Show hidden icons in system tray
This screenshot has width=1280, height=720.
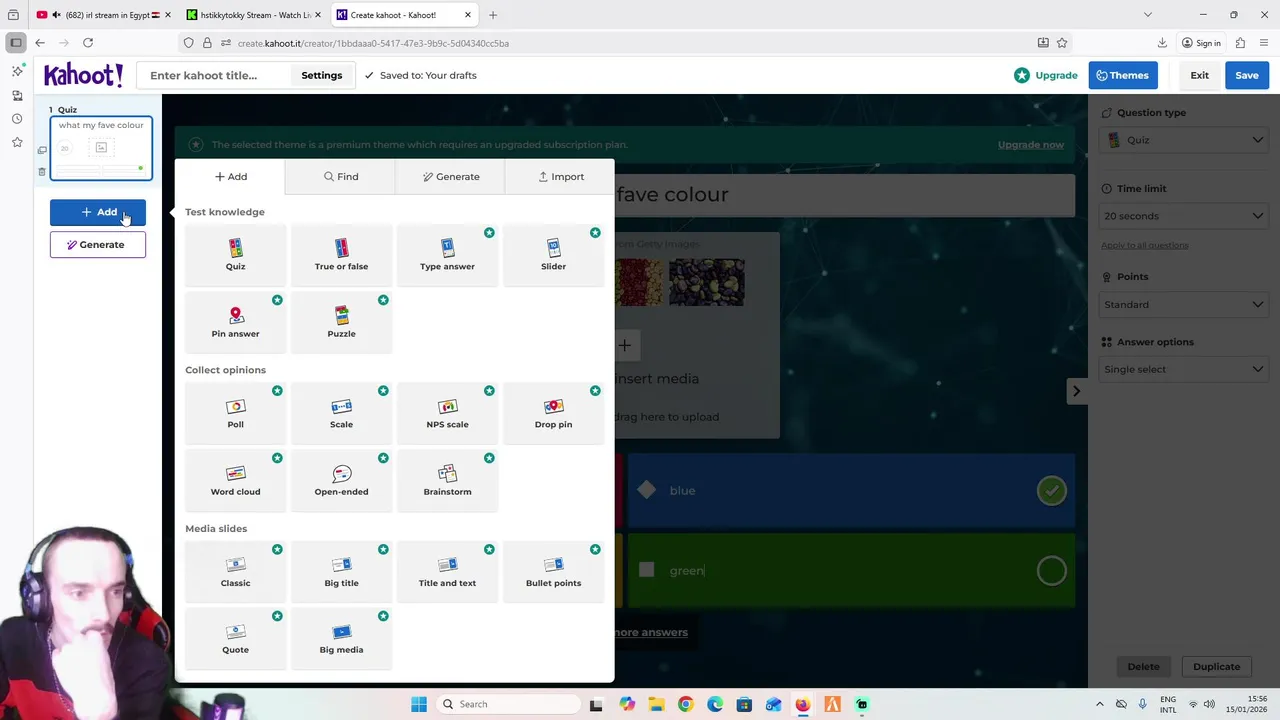[1100, 704]
